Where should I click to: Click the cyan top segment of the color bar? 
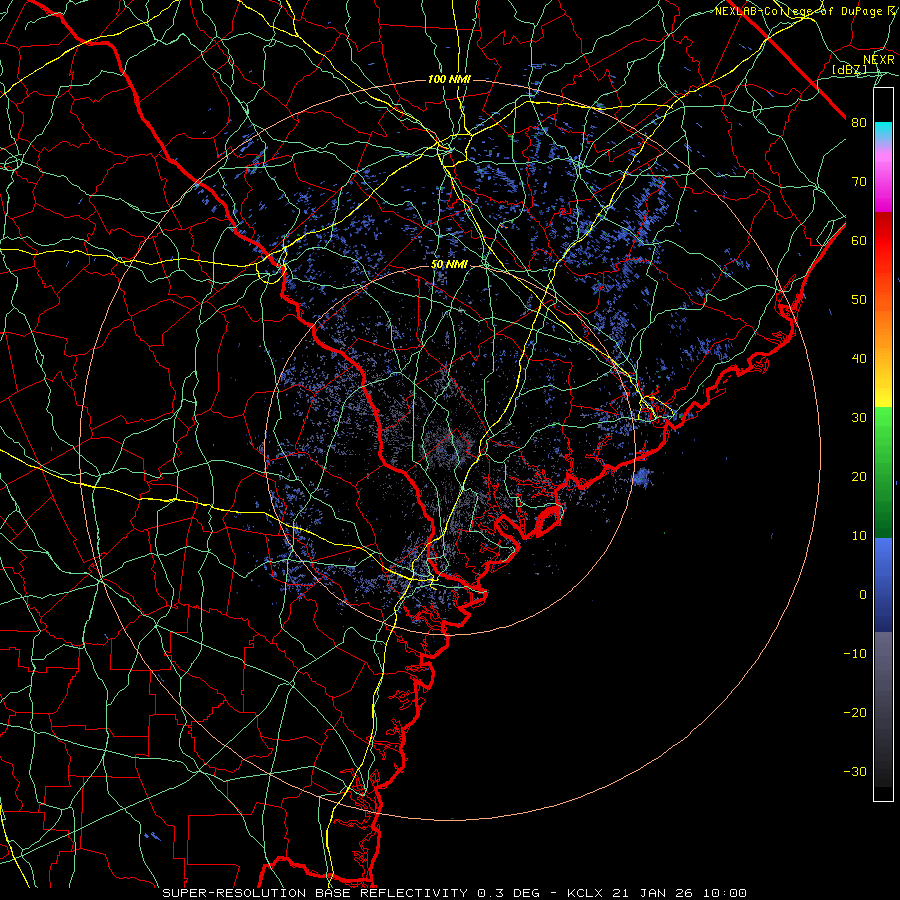coord(883,133)
